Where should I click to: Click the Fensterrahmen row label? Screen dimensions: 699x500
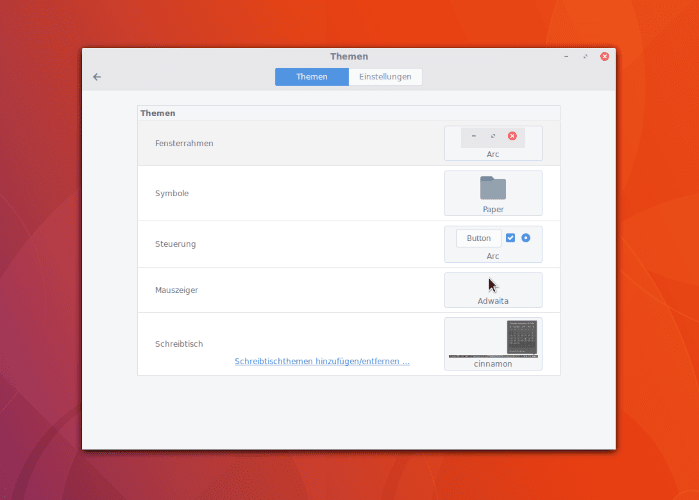184,143
